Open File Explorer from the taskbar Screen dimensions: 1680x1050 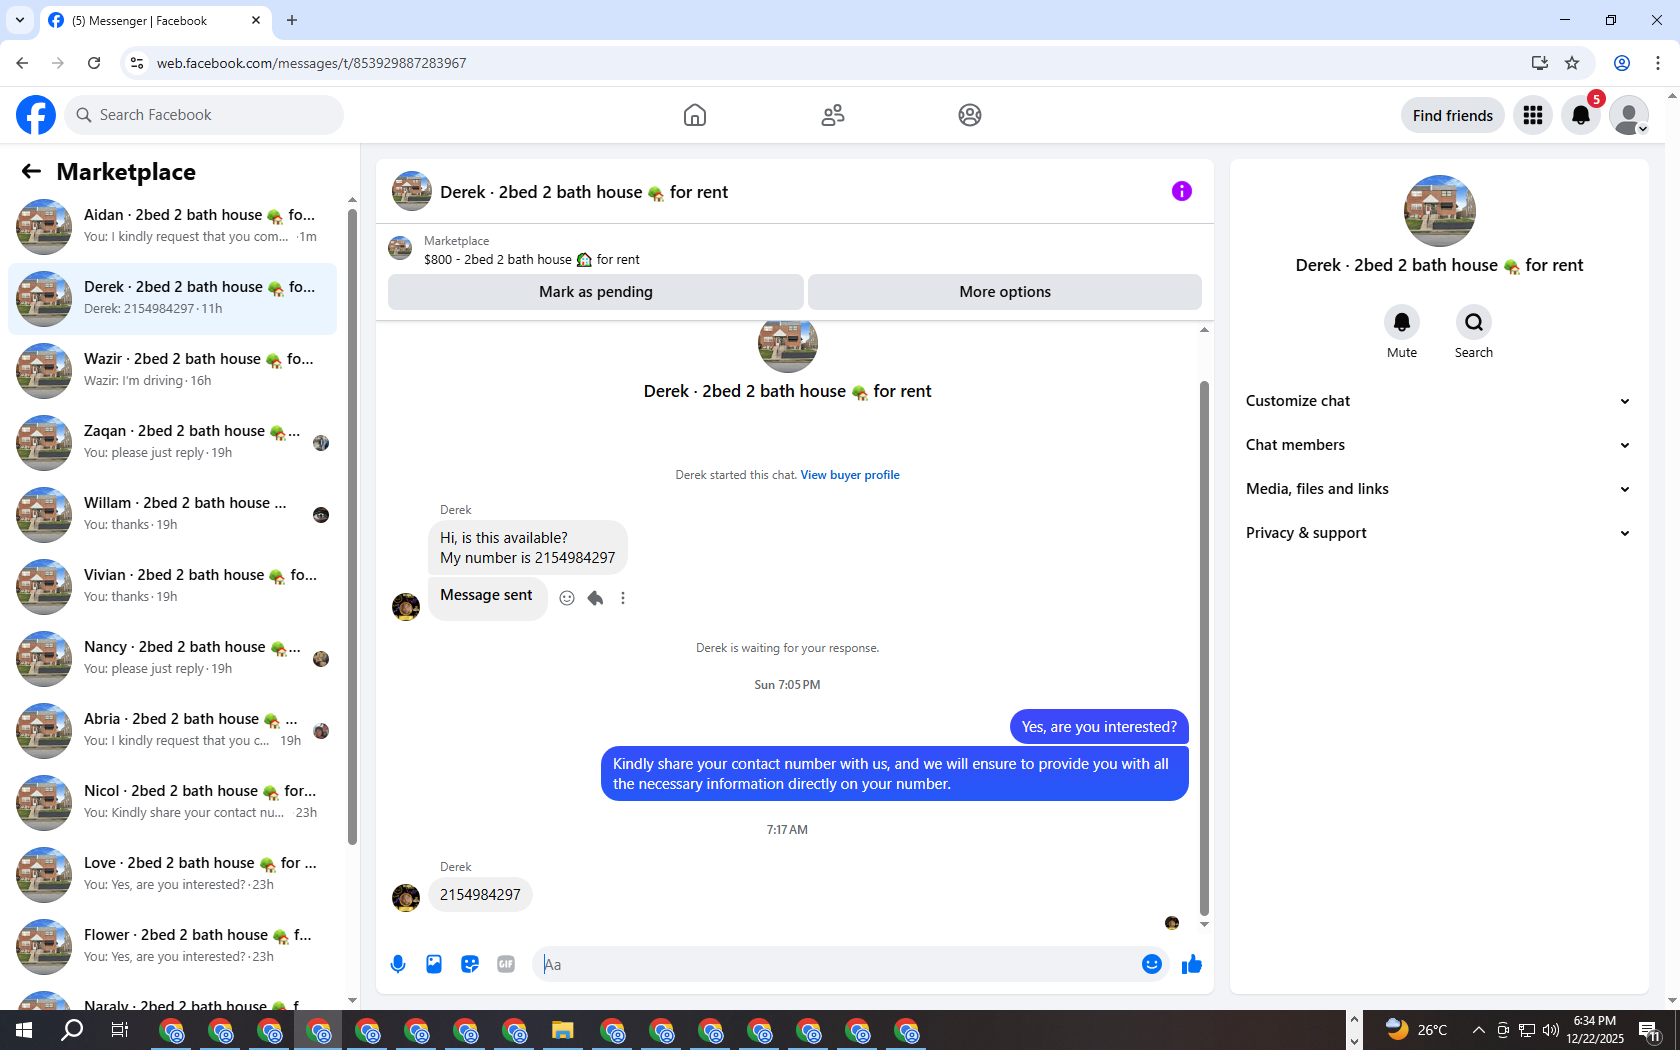[x=563, y=1030]
